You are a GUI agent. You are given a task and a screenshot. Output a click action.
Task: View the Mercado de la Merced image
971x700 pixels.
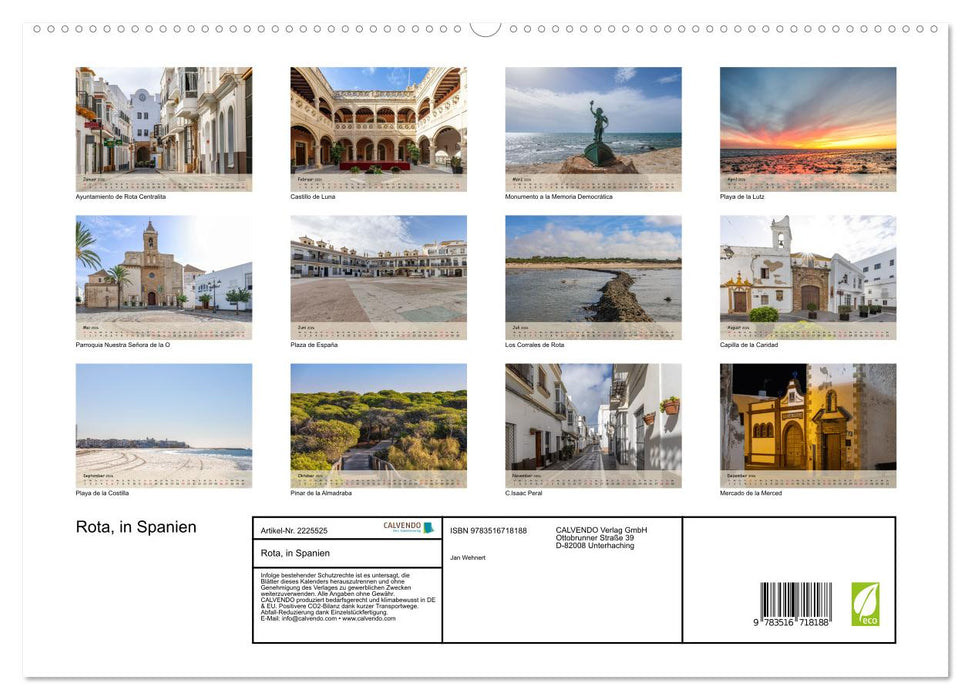click(809, 421)
